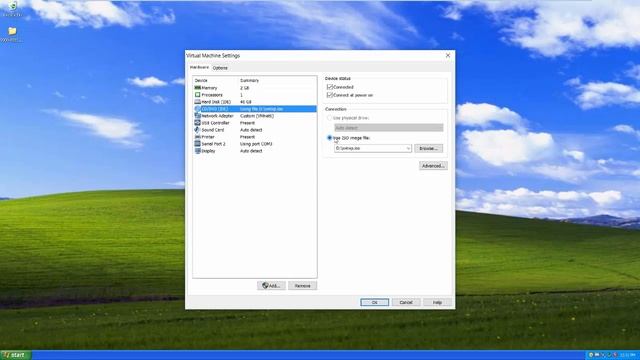Screen dimensions: 640x360
Task: Open the Recycle Bin desktop icon
Action: coord(12,7)
